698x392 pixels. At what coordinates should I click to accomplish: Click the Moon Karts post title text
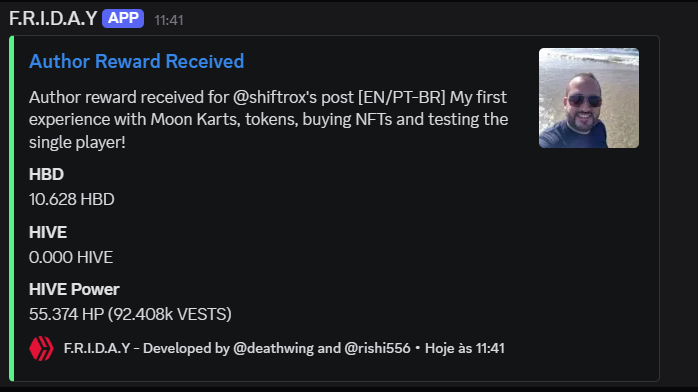(268, 120)
